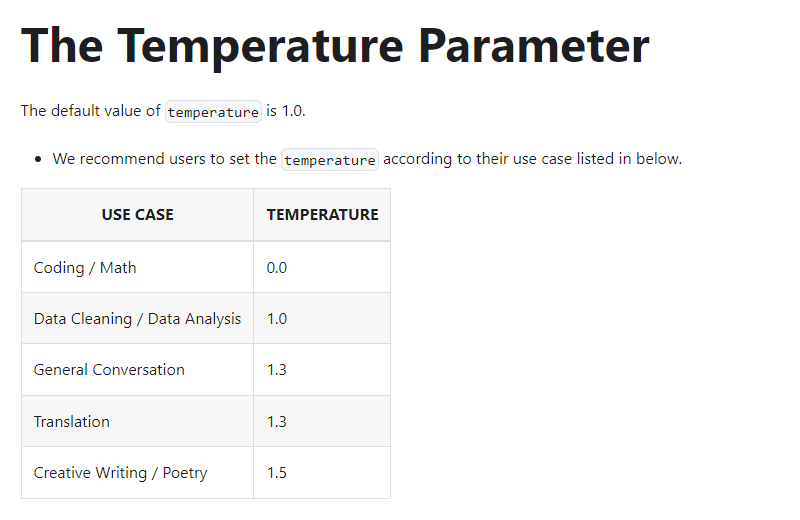Select the Translation row label
The height and width of the screenshot is (520, 800).
point(71,422)
